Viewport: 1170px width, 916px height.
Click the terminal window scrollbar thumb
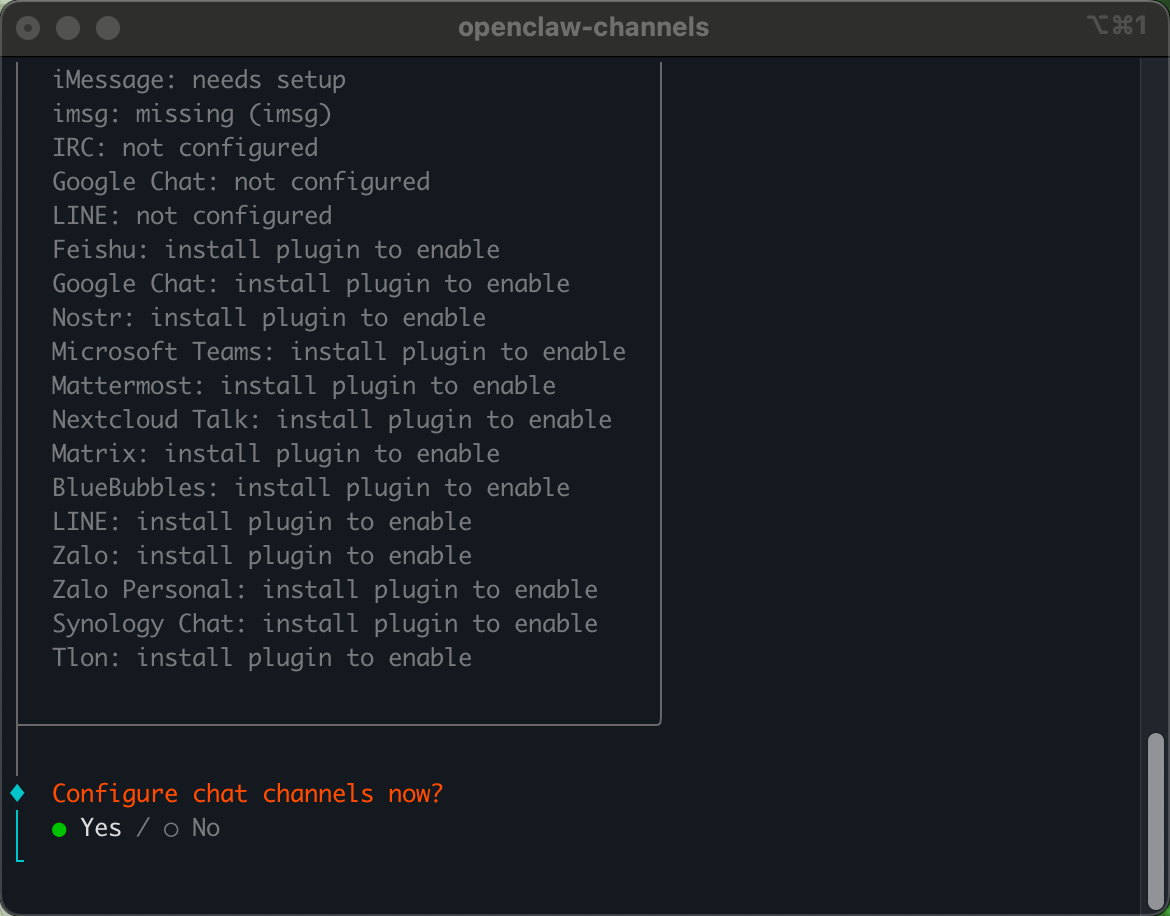click(1155, 821)
